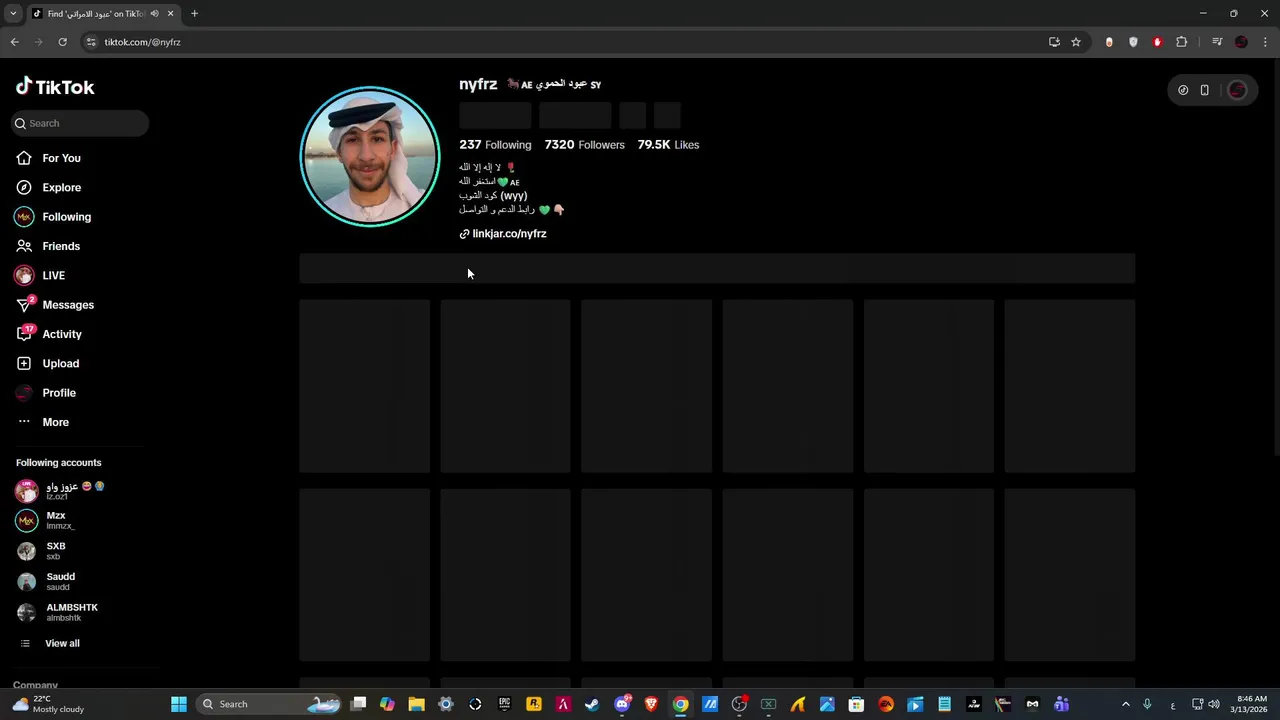Open the ALMBSHTK following account

[x=72, y=612]
